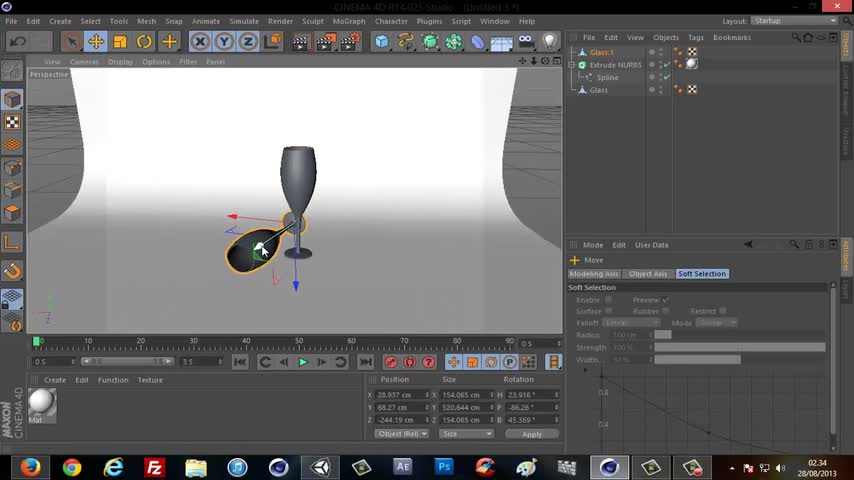This screenshot has height=480, width=854.
Task: Open the Layout Startup dropdown
Action: coord(794,21)
